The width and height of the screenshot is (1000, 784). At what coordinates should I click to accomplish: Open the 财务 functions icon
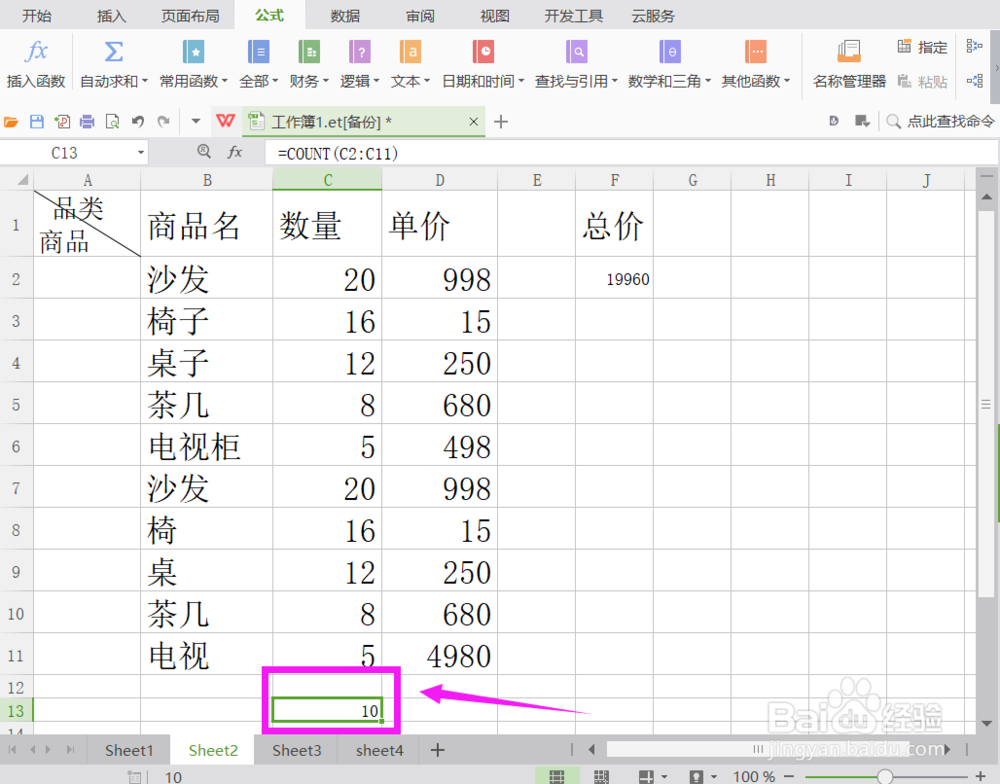click(x=309, y=51)
